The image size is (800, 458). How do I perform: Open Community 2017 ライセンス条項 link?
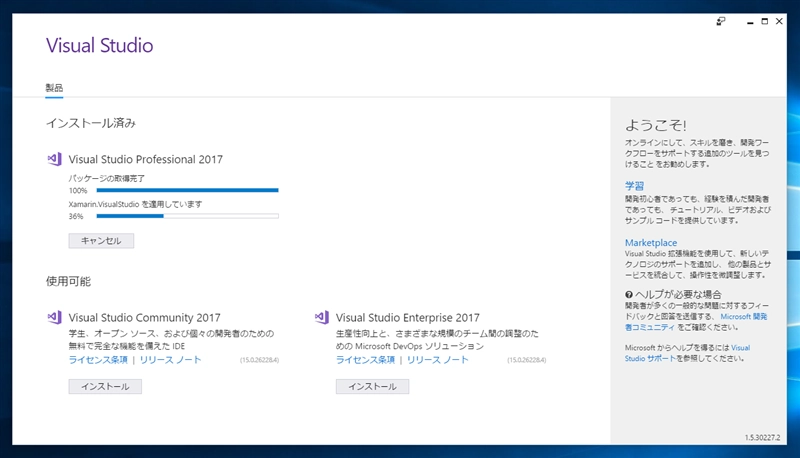coord(98,360)
